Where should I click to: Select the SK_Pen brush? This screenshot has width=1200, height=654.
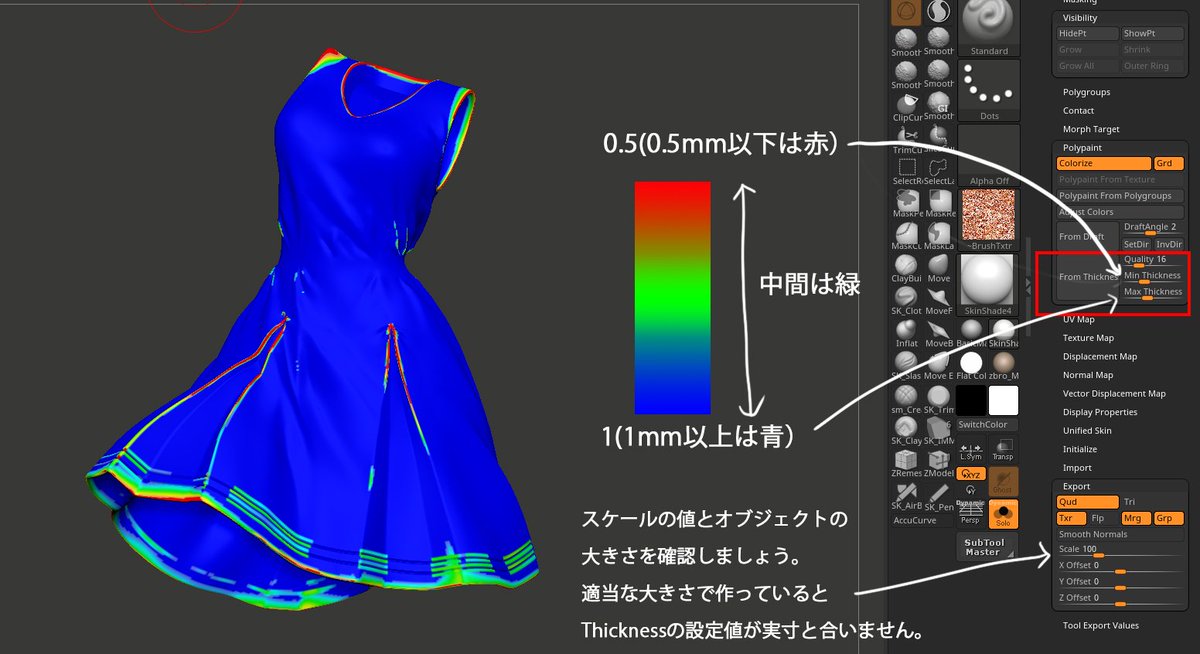tap(939, 495)
